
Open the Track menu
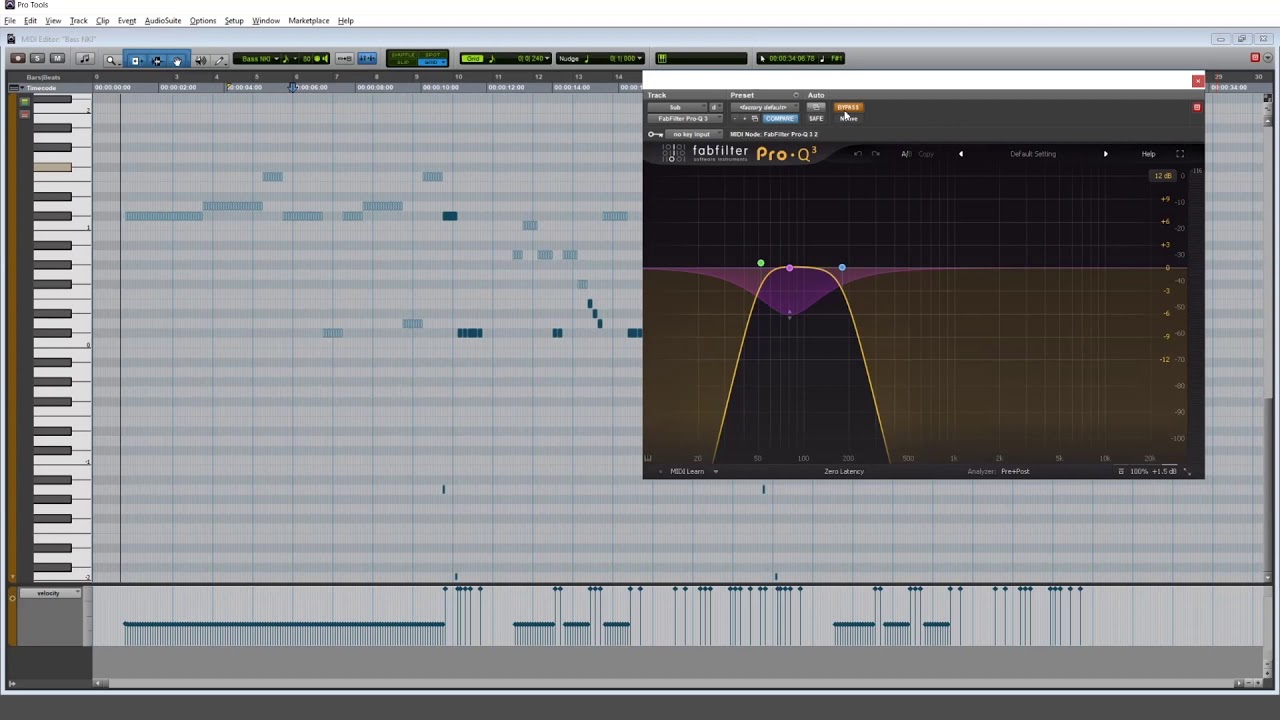[x=78, y=21]
